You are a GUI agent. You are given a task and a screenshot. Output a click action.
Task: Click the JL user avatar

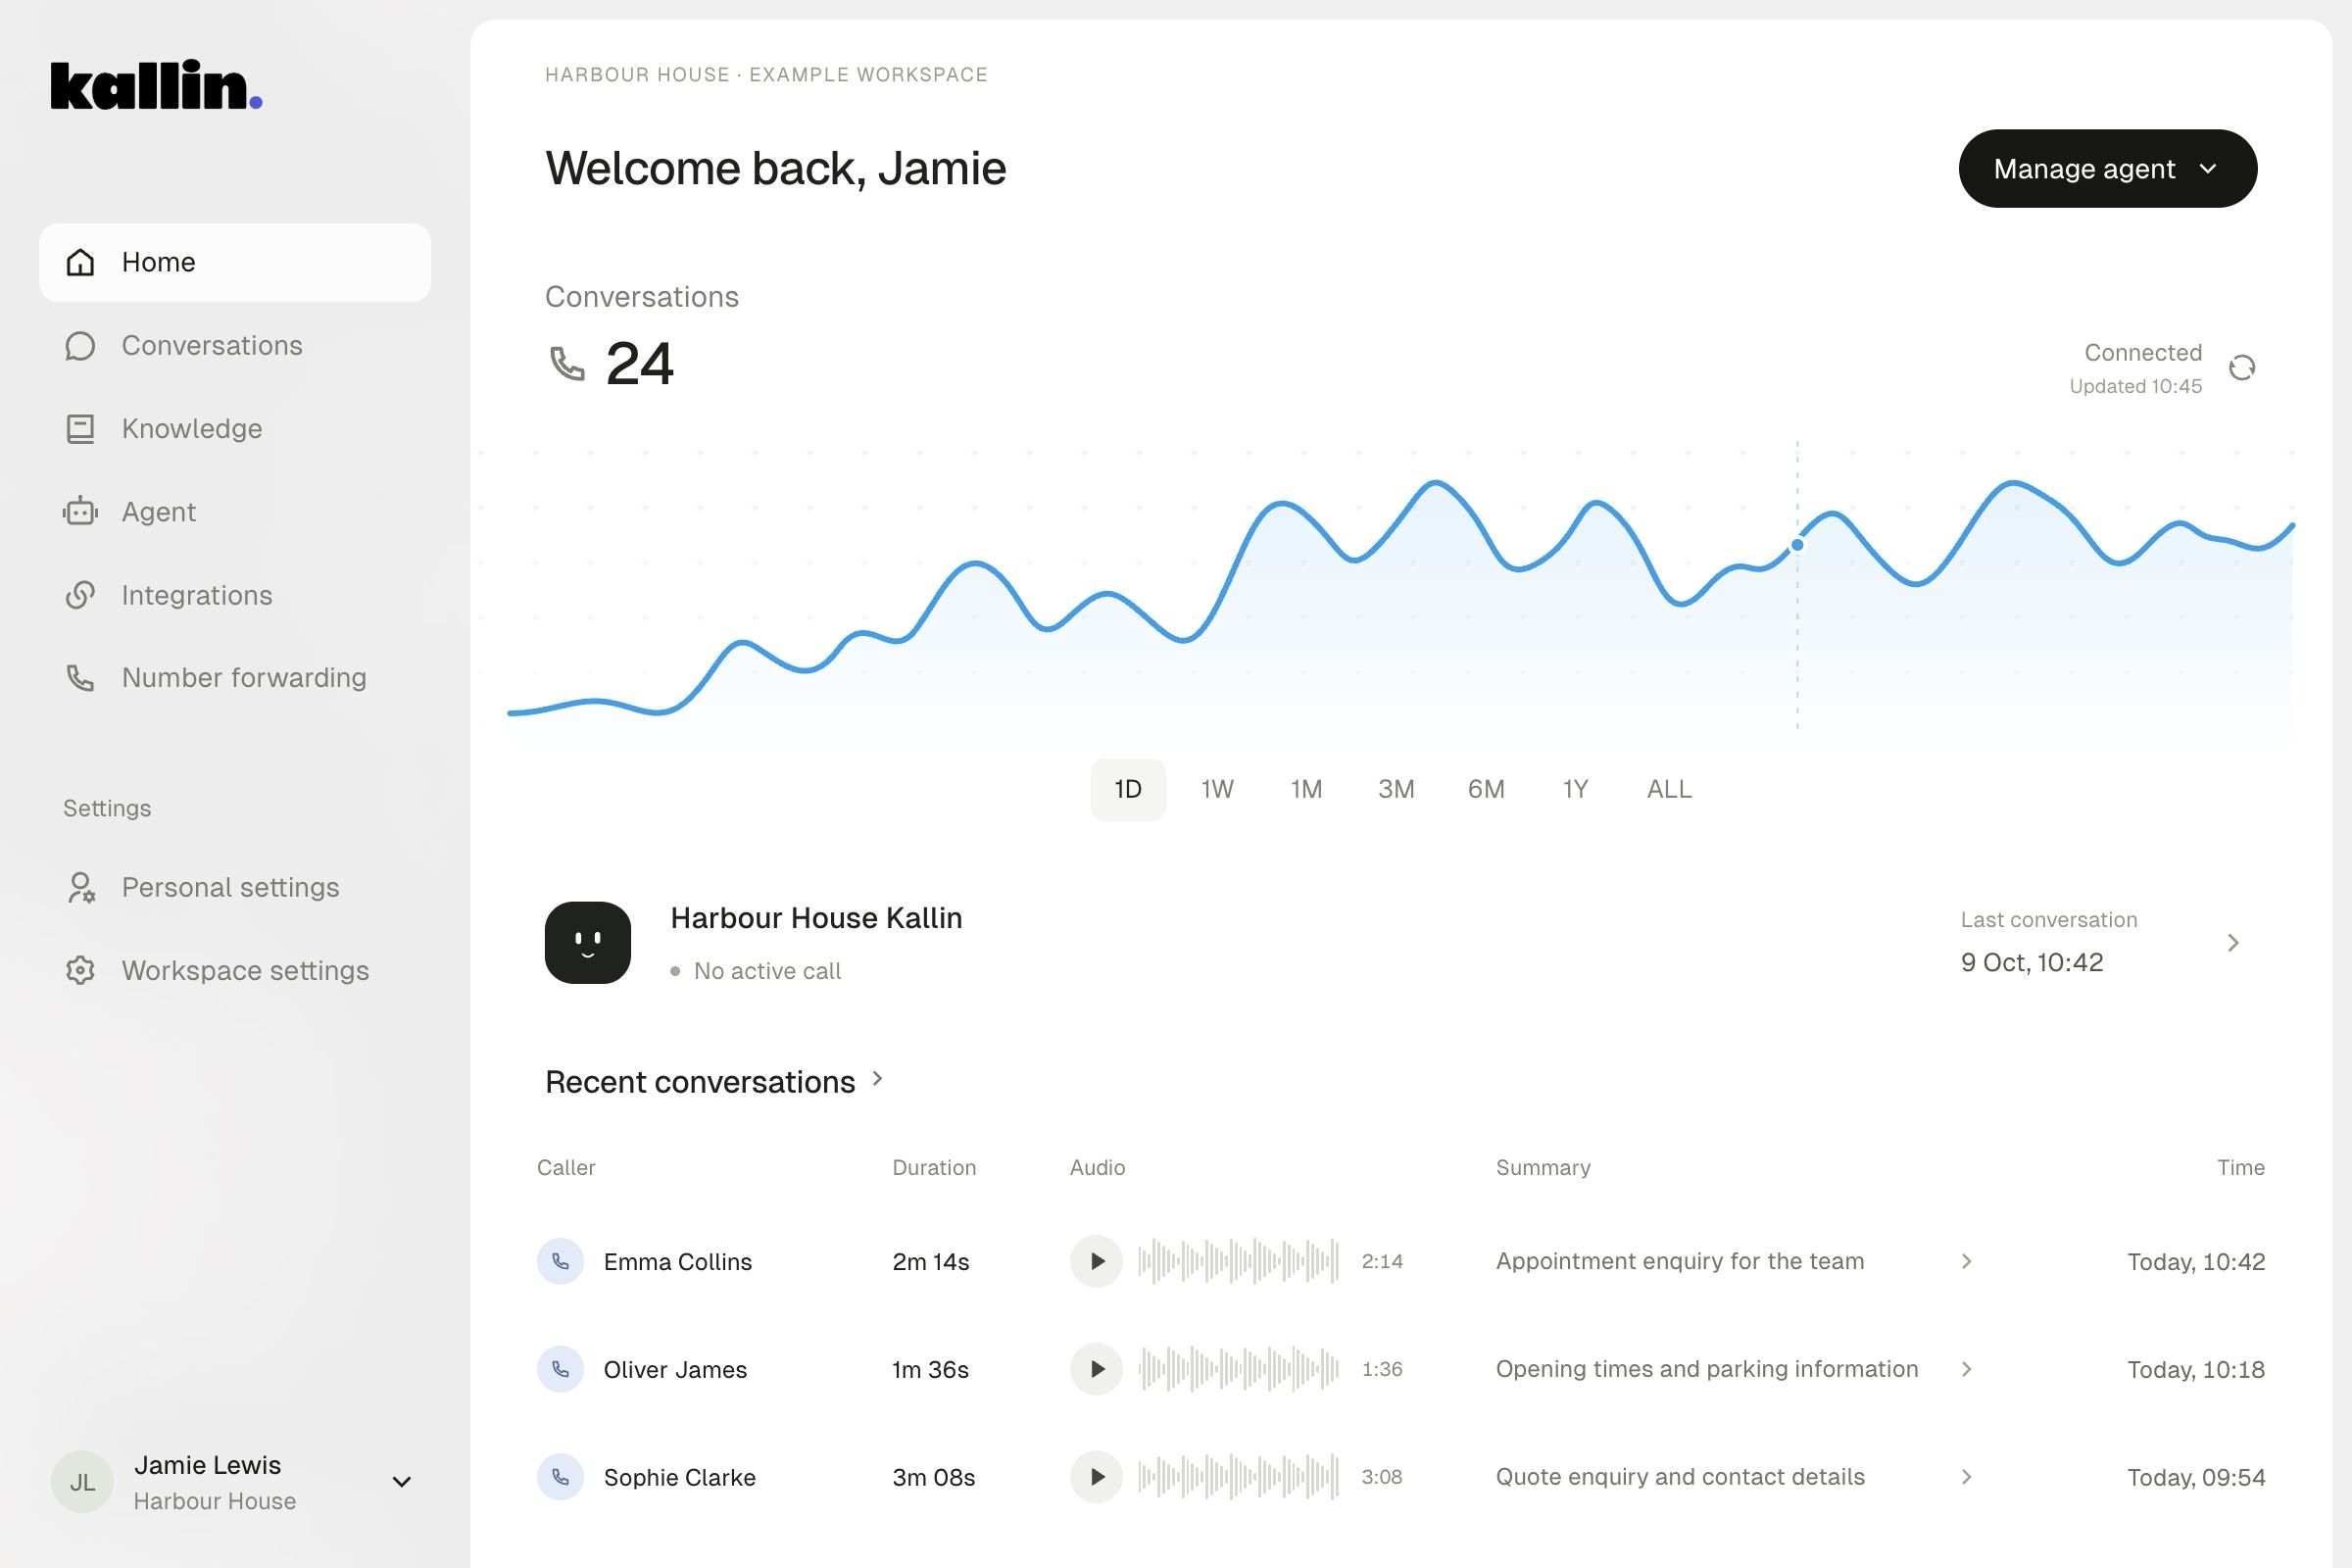82,1482
